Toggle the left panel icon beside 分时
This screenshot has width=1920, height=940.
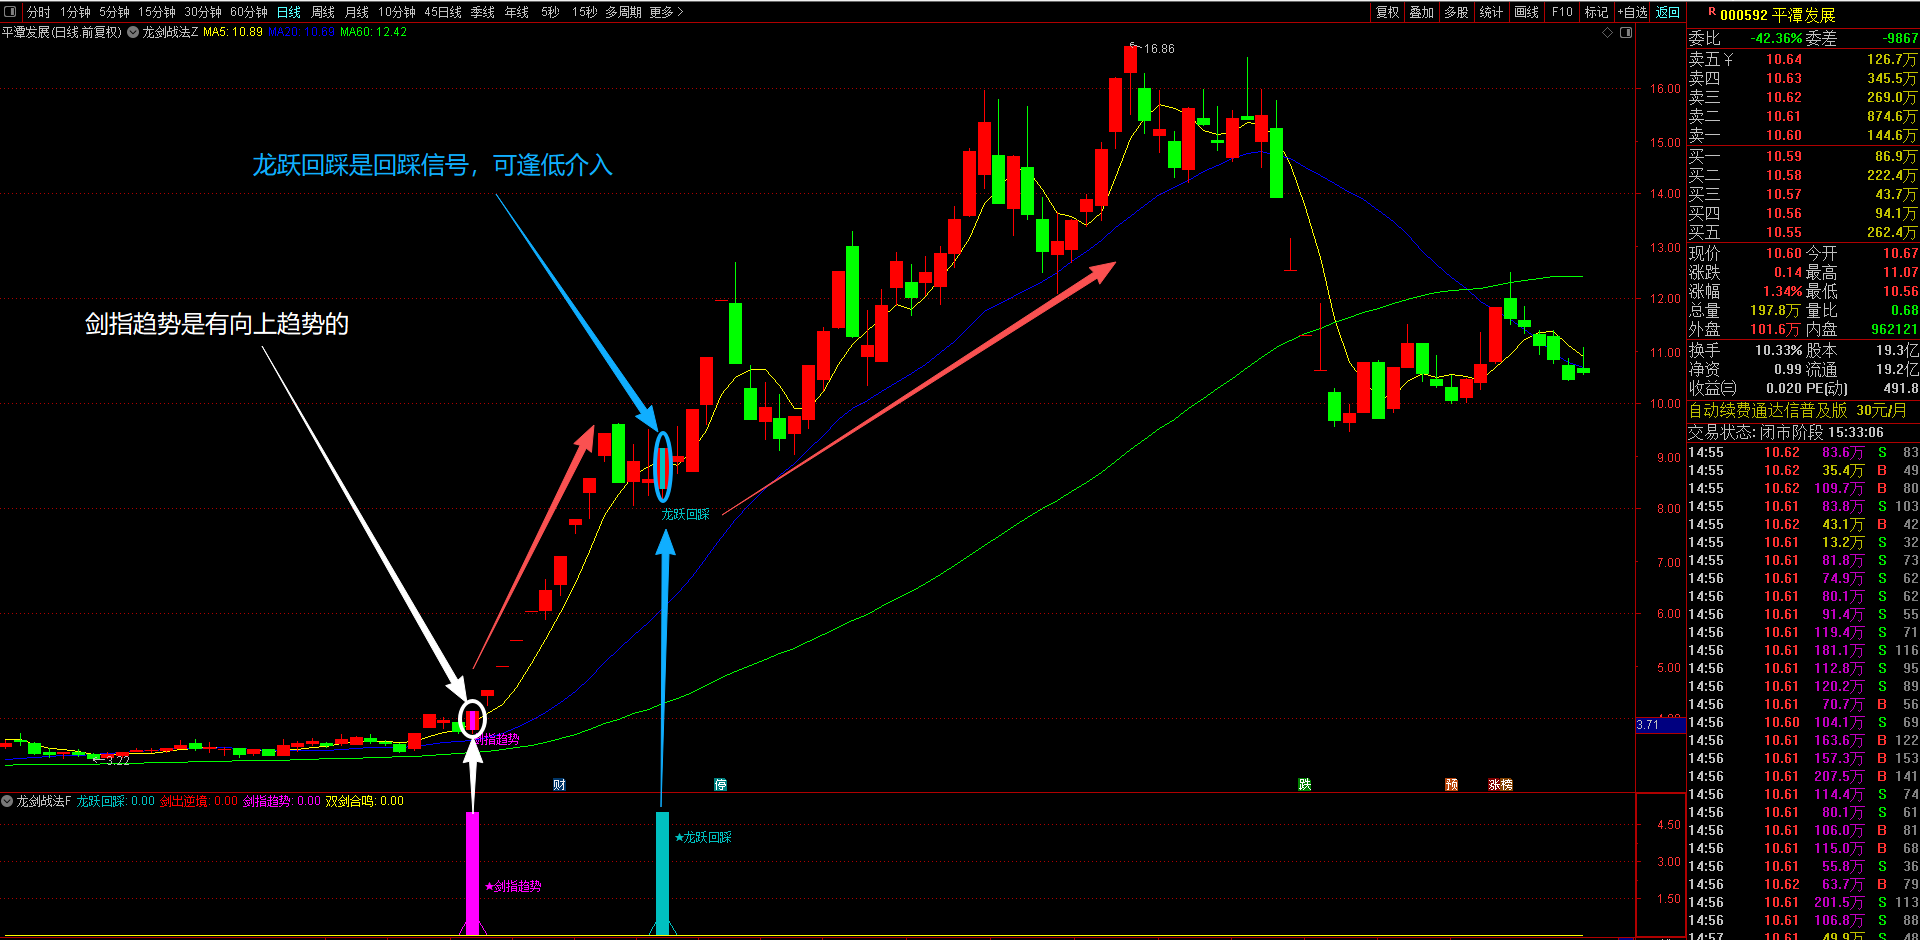click(x=11, y=12)
